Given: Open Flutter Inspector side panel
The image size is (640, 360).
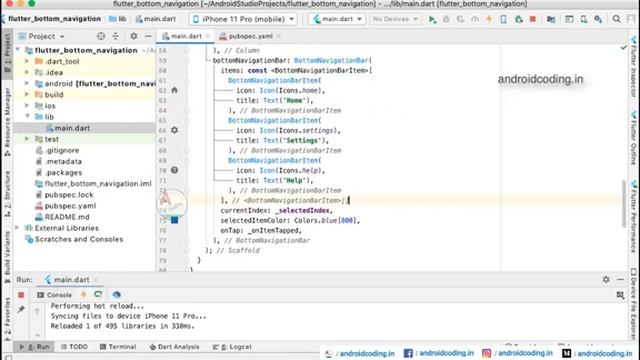Looking at the screenshot, I should (x=633, y=67).
